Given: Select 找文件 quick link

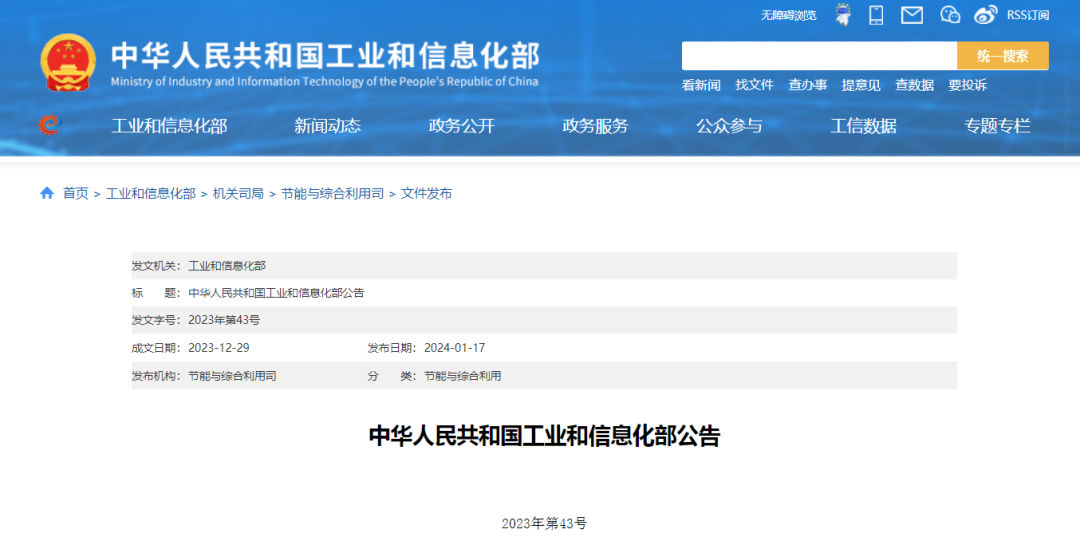Looking at the screenshot, I should click(x=754, y=85).
